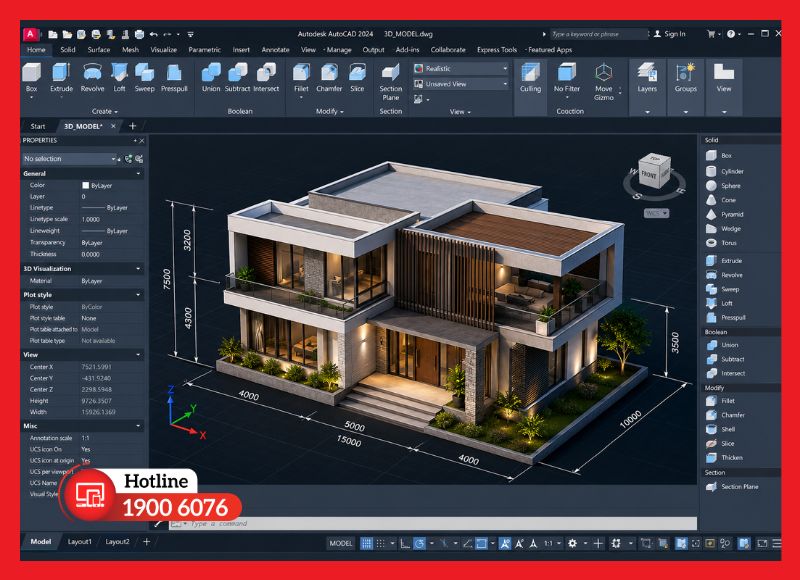Toggle grid display in status bar

(x=366, y=543)
